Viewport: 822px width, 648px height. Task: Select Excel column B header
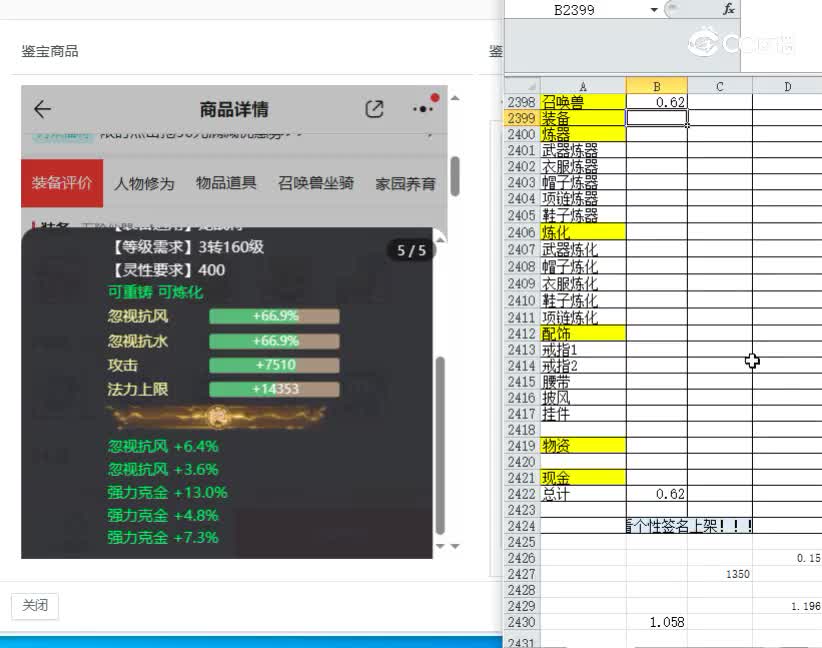(x=656, y=86)
